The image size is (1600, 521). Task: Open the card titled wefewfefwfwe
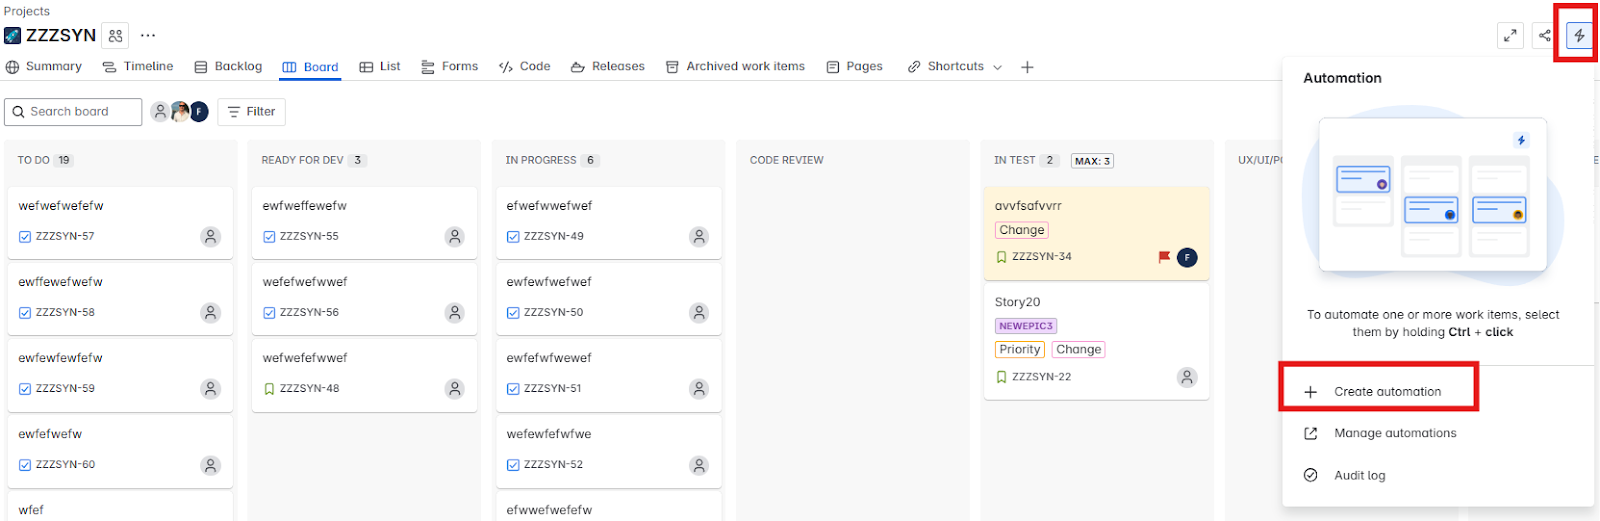608,450
